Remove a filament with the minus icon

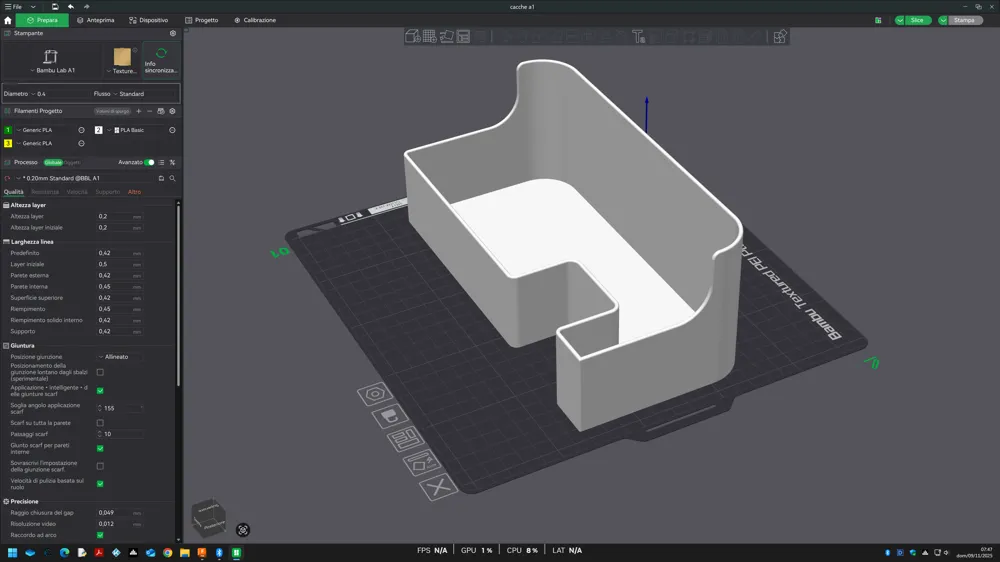tap(150, 111)
